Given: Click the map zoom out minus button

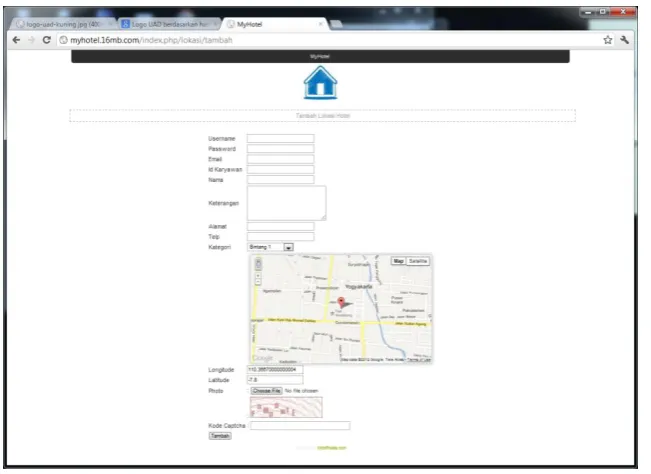Looking at the screenshot, I should [x=258, y=282].
